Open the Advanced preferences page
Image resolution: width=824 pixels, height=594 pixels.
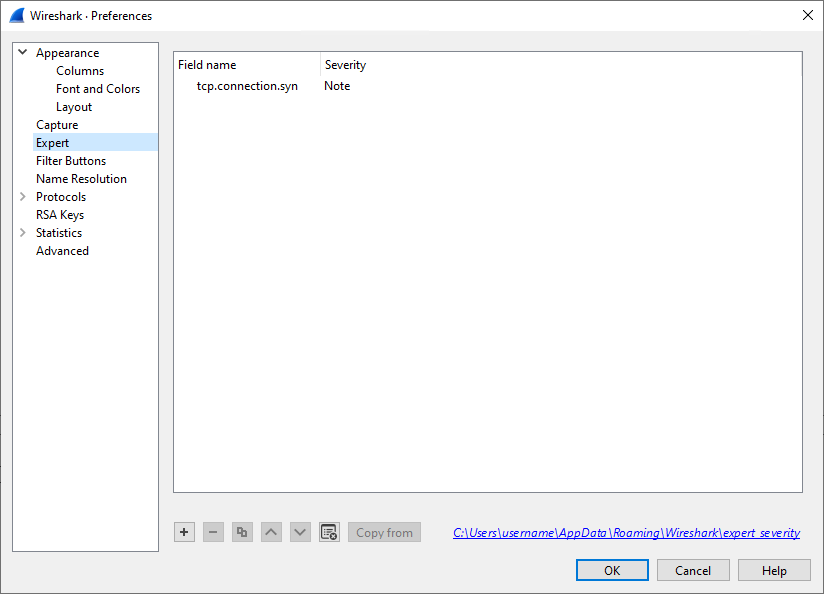click(62, 251)
